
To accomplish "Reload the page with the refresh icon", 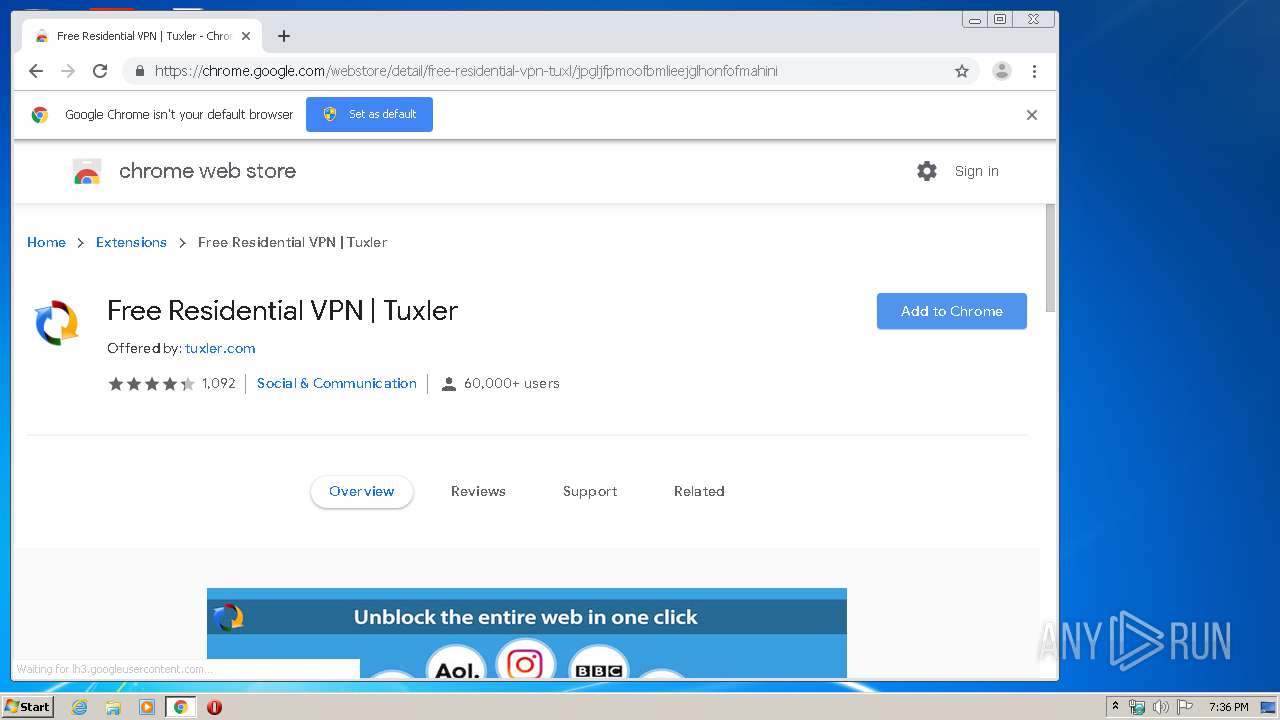I will [100, 71].
